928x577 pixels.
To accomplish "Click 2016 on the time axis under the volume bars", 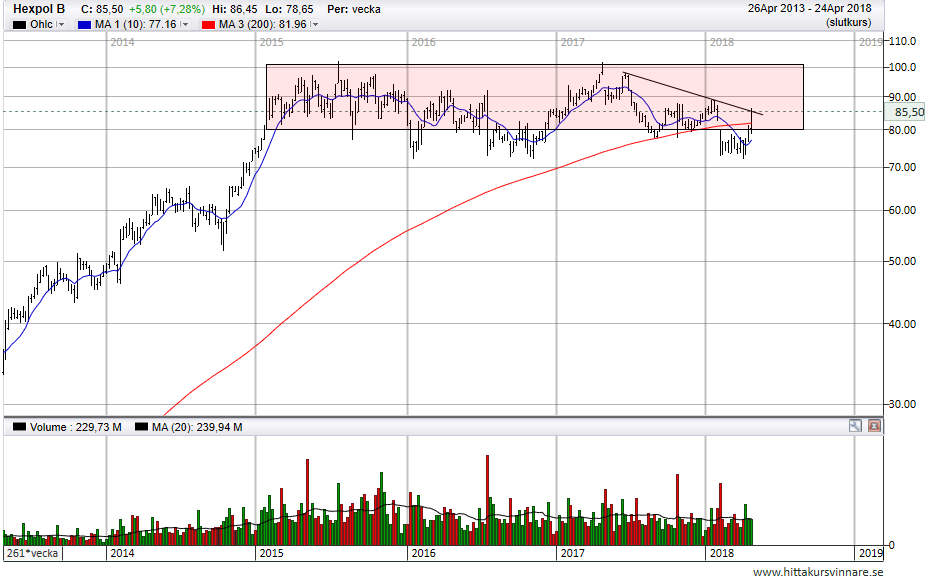I will click(x=423, y=553).
